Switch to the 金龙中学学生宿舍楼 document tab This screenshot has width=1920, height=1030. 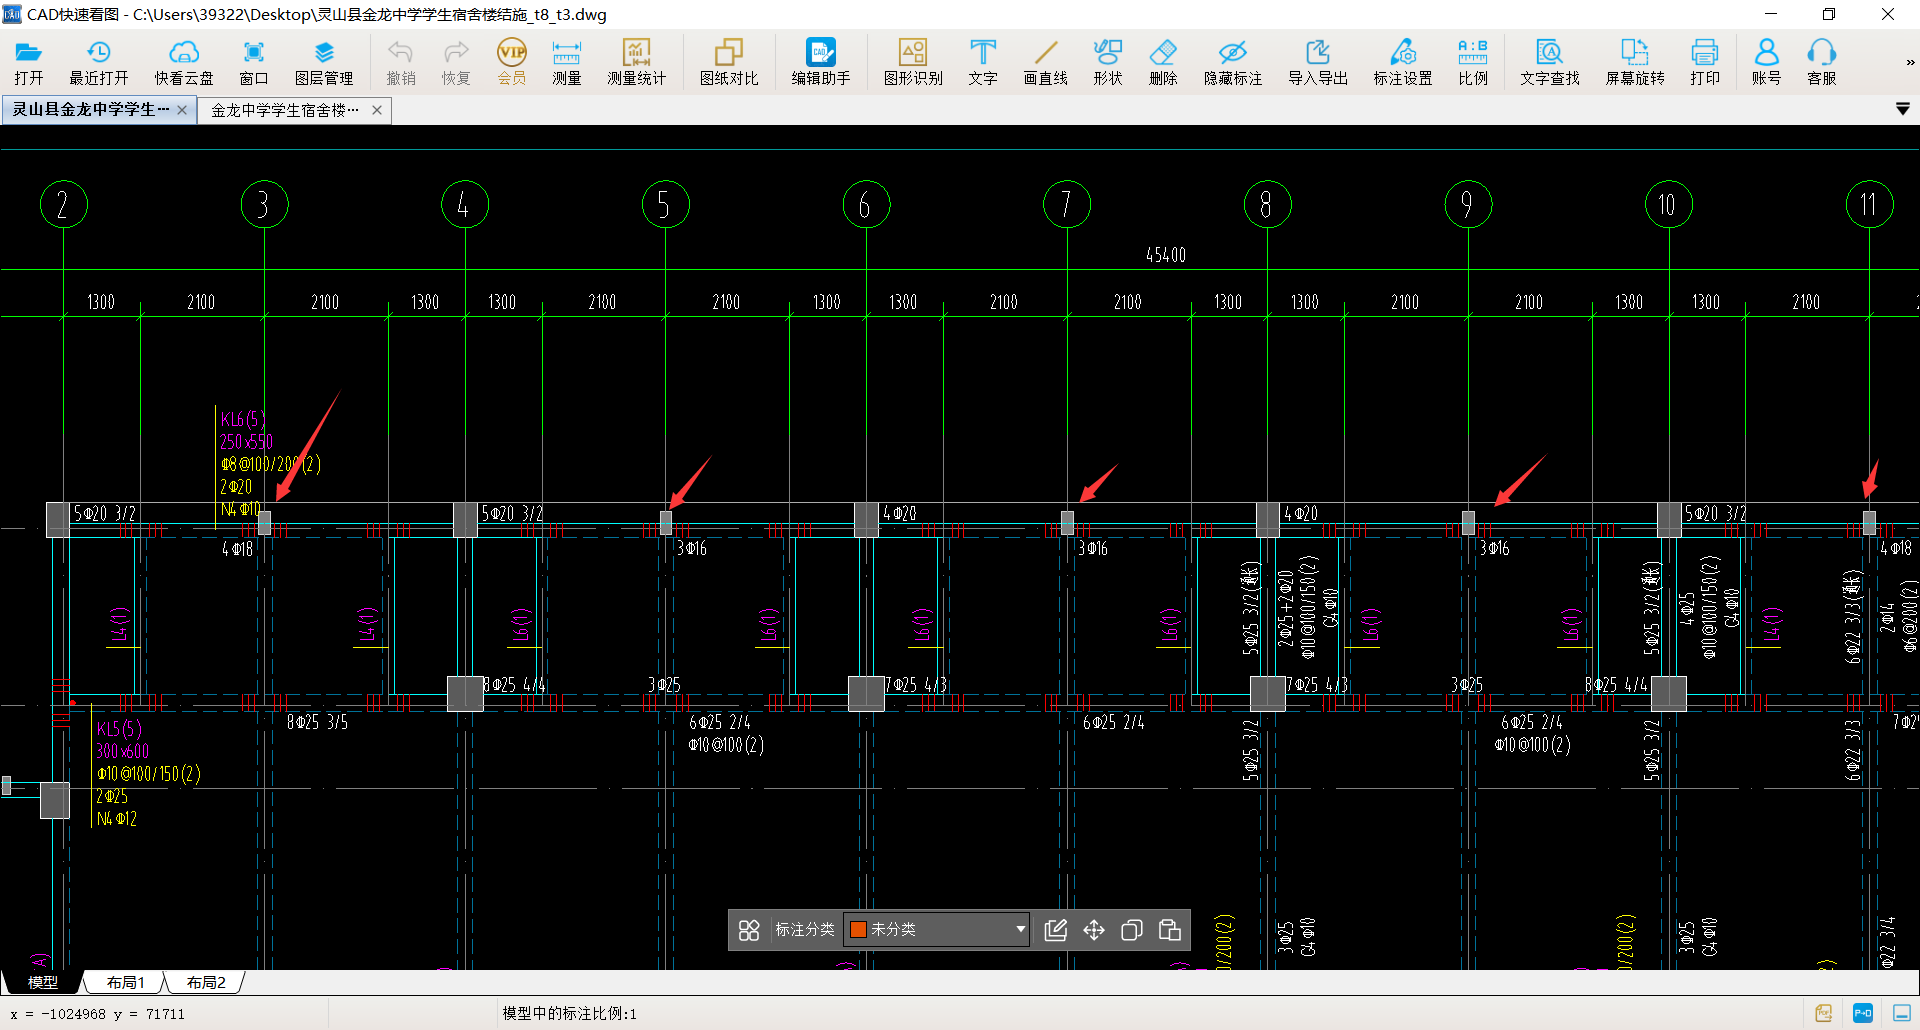(x=285, y=110)
